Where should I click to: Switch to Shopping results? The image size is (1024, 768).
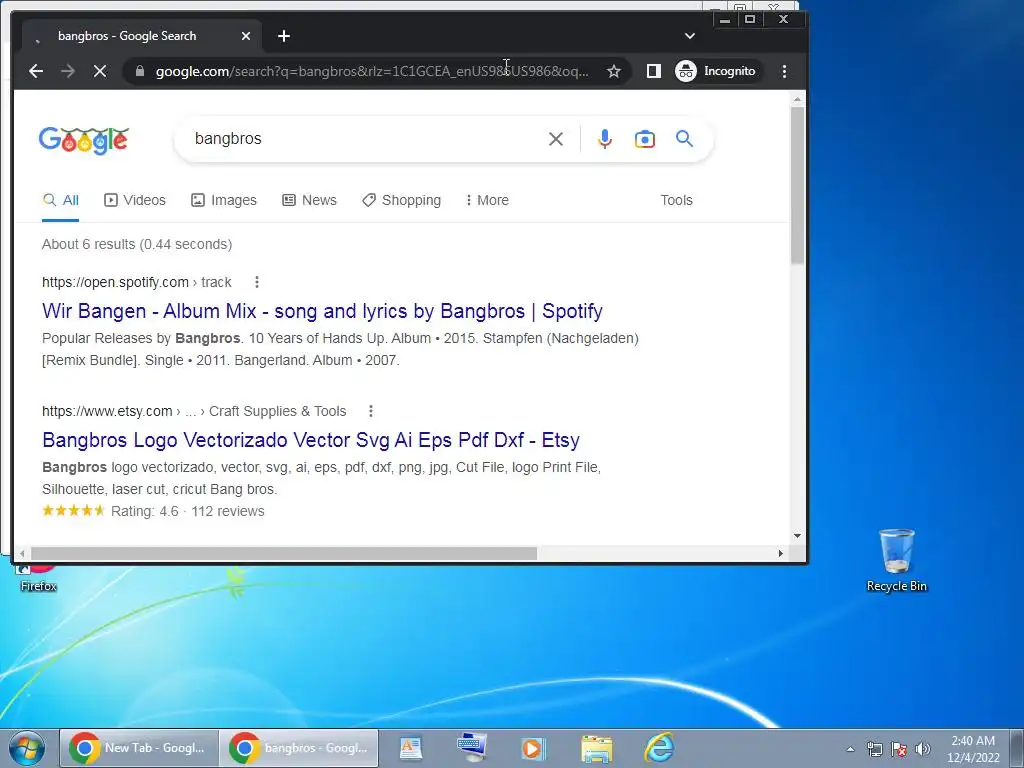[x=402, y=200]
